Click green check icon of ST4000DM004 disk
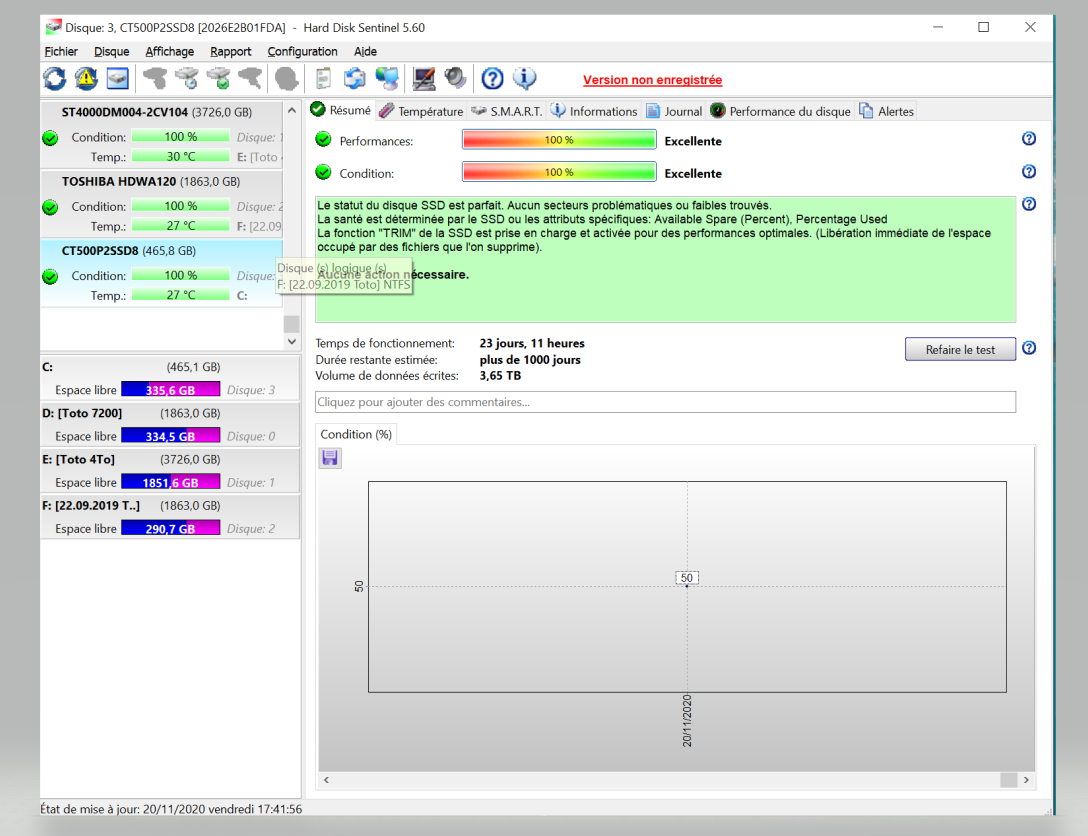Image resolution: width=1088 pixels, height=836 pixels. 50,138
